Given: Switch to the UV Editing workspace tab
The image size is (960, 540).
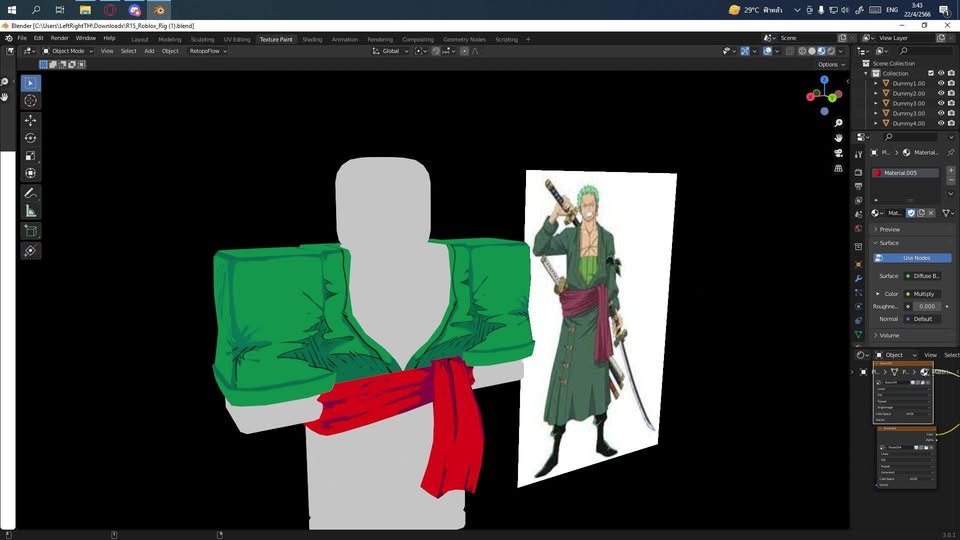Looking at the screenshot, I should coord(237,39).
